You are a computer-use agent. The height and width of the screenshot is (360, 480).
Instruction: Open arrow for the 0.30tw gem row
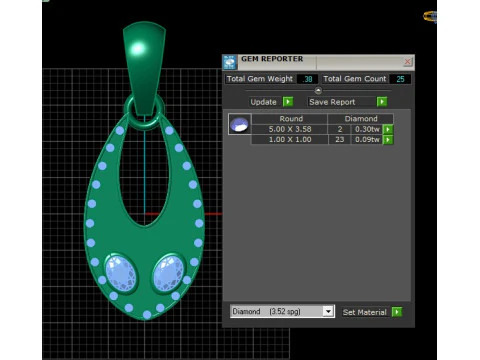point(388,129)
